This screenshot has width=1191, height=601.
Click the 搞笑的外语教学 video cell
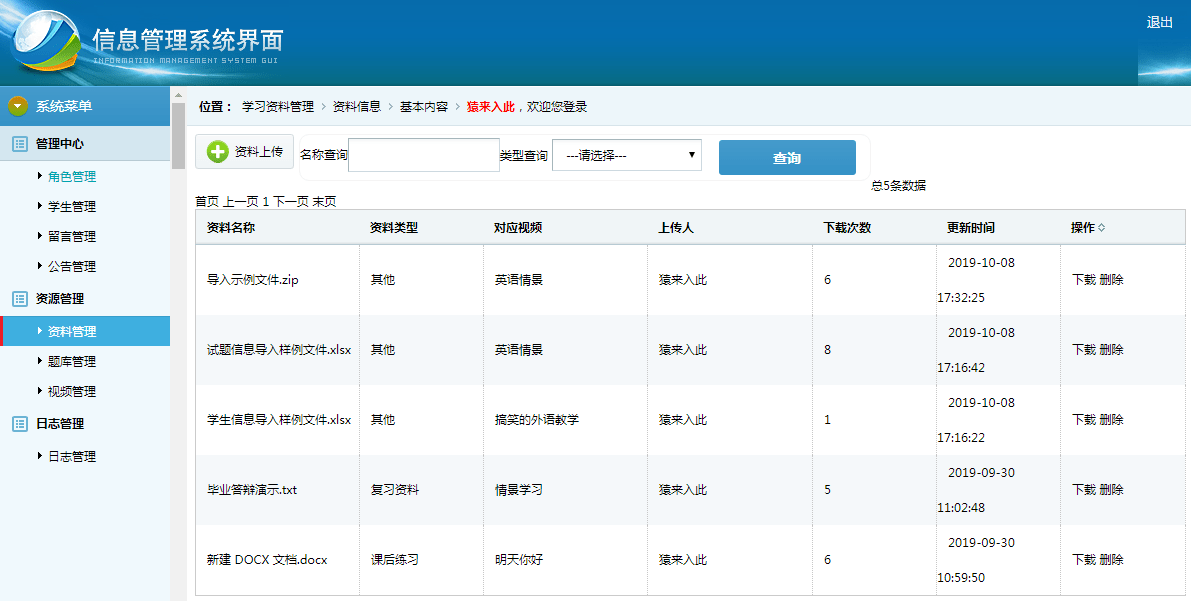pyautogui.click(x=537, y=419)
